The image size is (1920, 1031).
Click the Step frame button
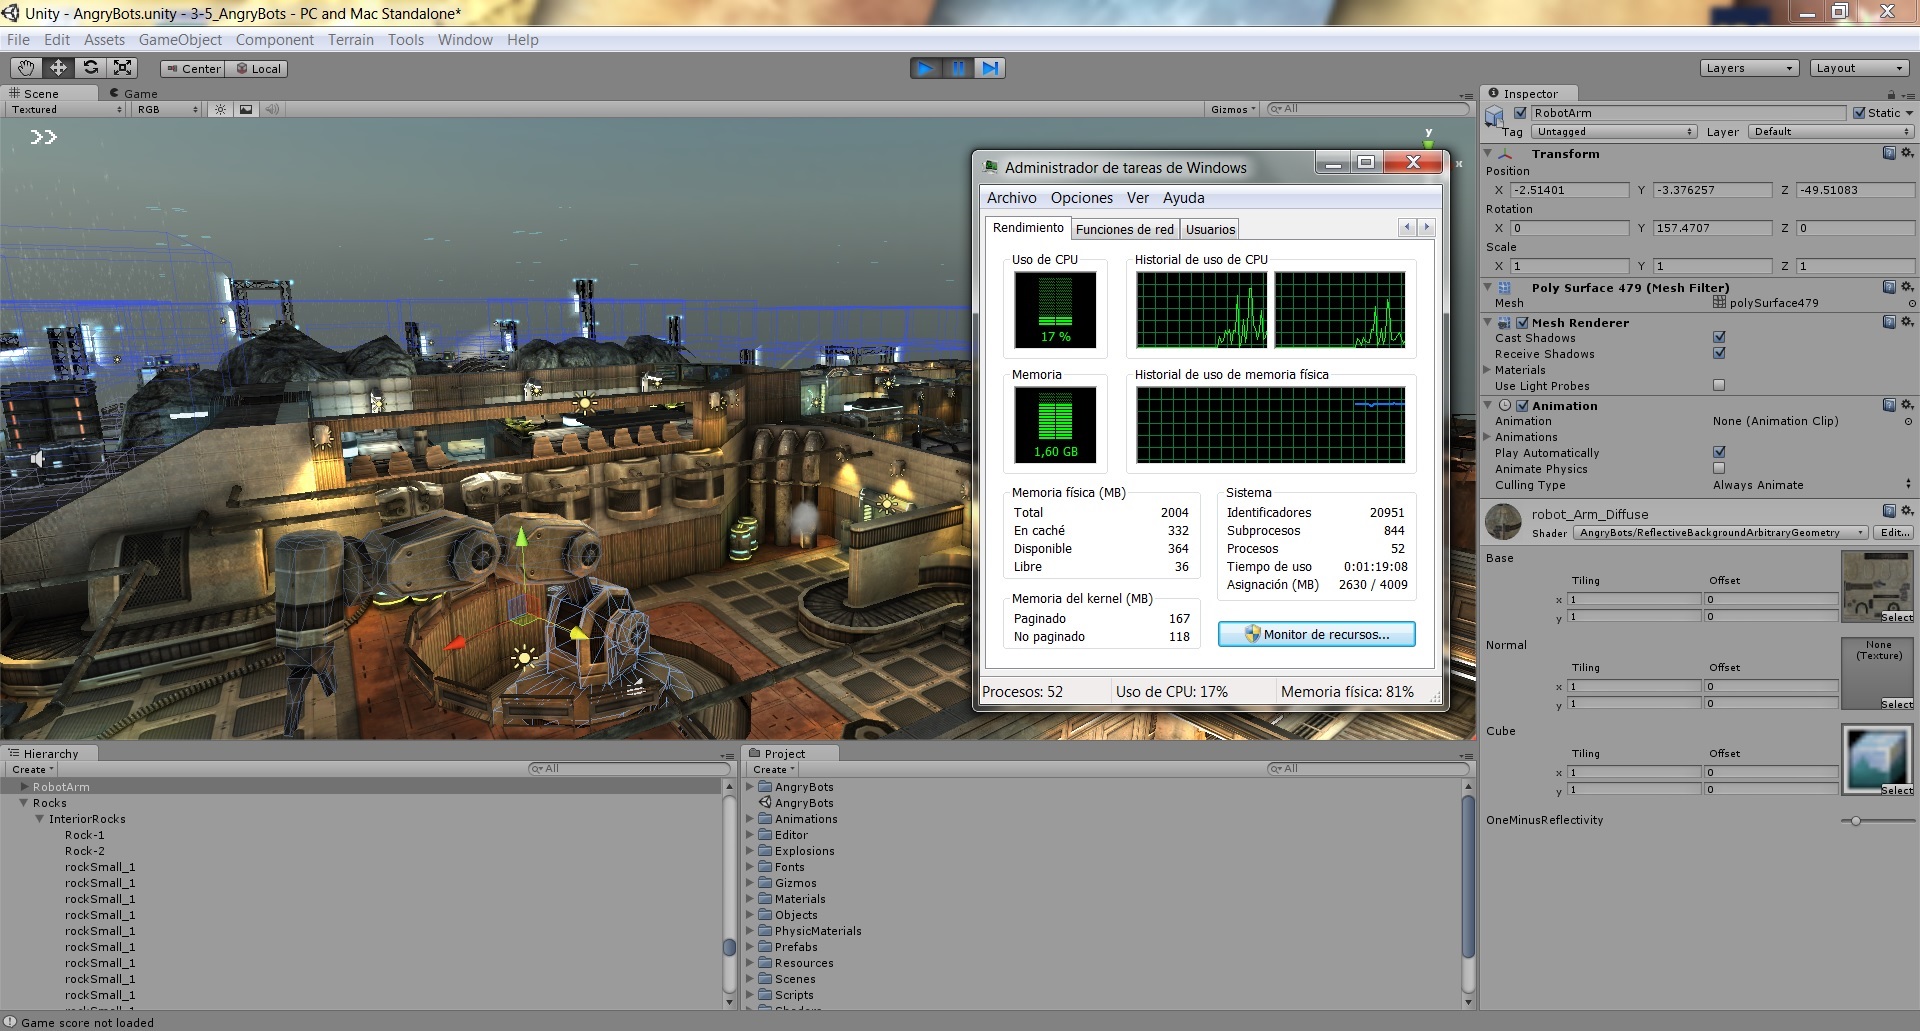990,68
